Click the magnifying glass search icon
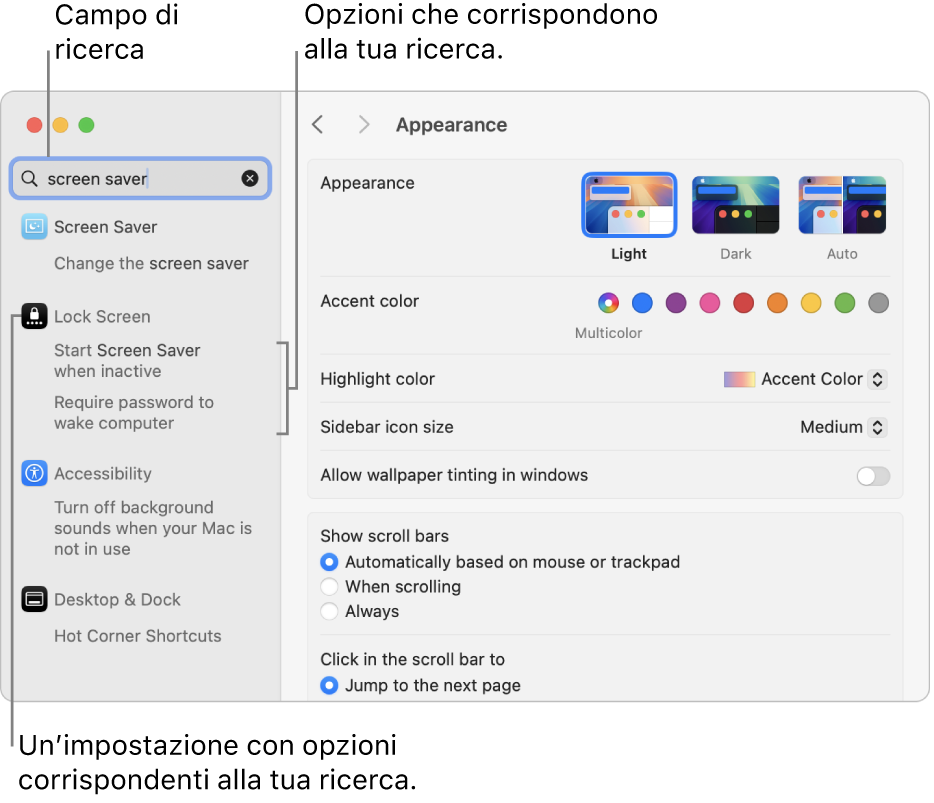Screen dimensions: 934x803 point(29,178)
